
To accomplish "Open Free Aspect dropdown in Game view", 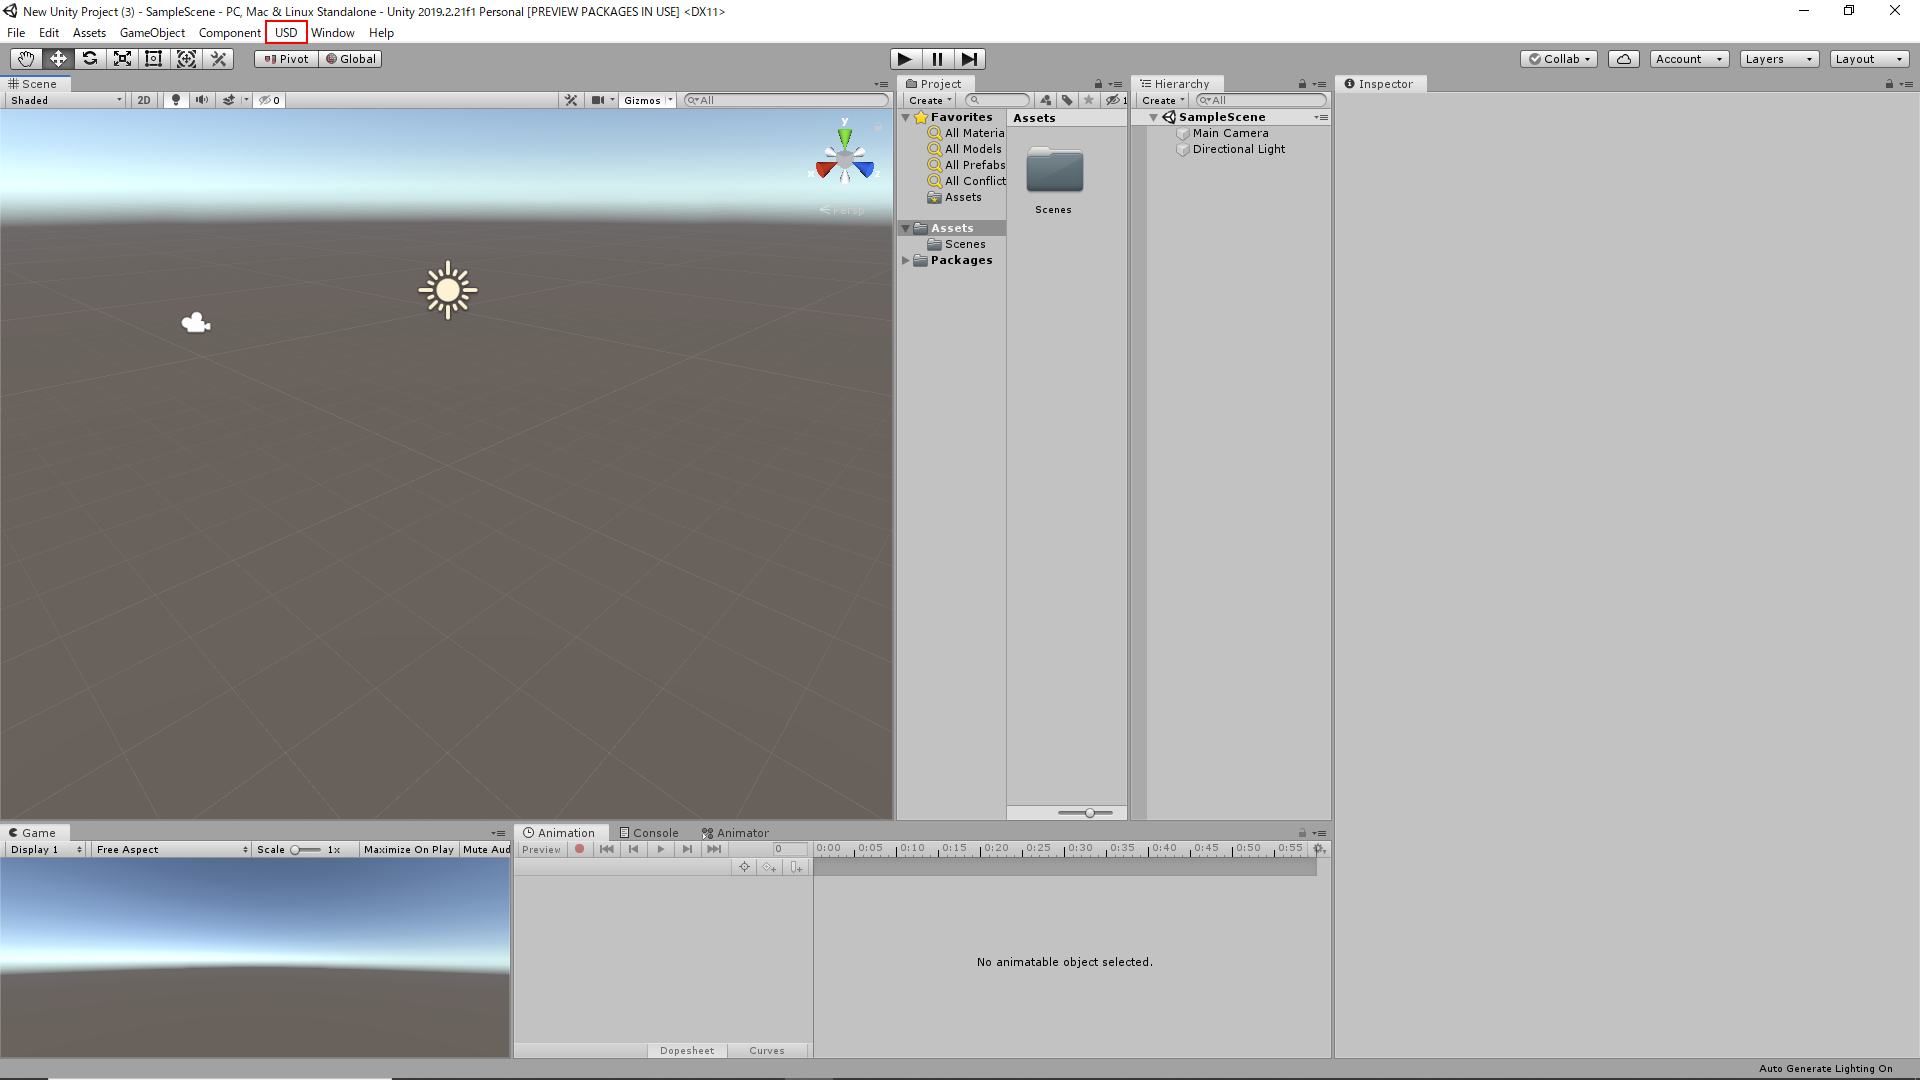I will point(172,849).
